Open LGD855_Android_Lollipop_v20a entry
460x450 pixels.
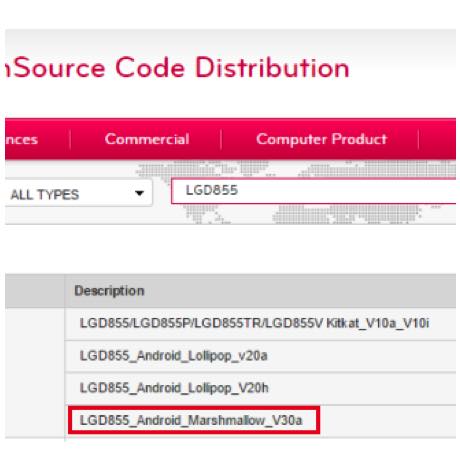(x=174, y=356)
